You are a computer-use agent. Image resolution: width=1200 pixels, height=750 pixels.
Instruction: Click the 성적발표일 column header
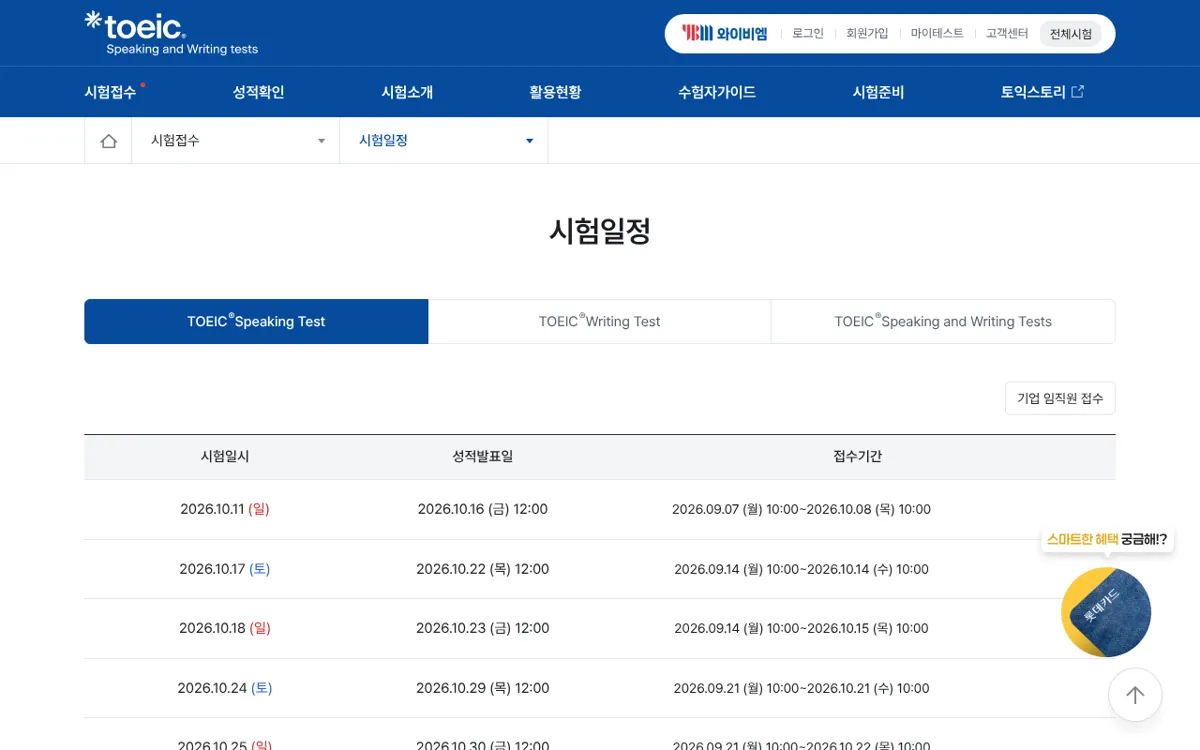pos(483,456)
